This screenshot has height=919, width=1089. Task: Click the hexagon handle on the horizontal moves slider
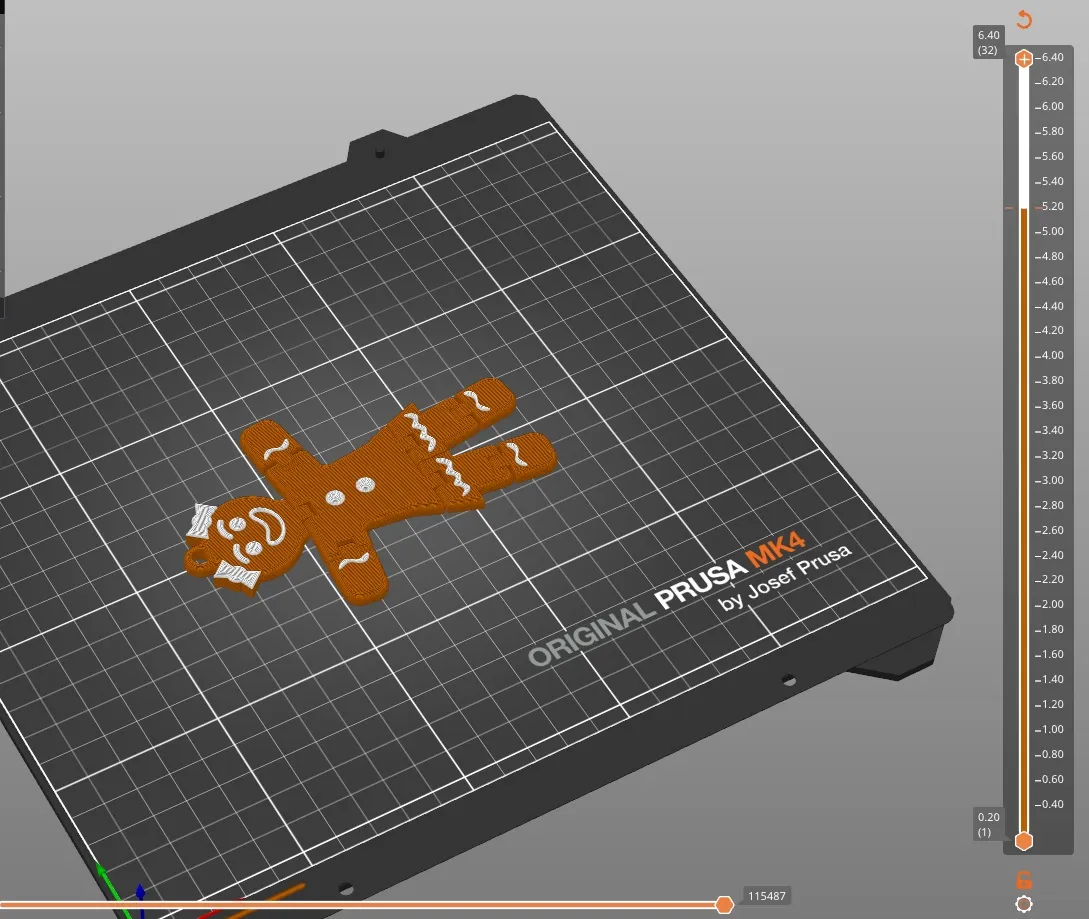(x=726, y=904)
